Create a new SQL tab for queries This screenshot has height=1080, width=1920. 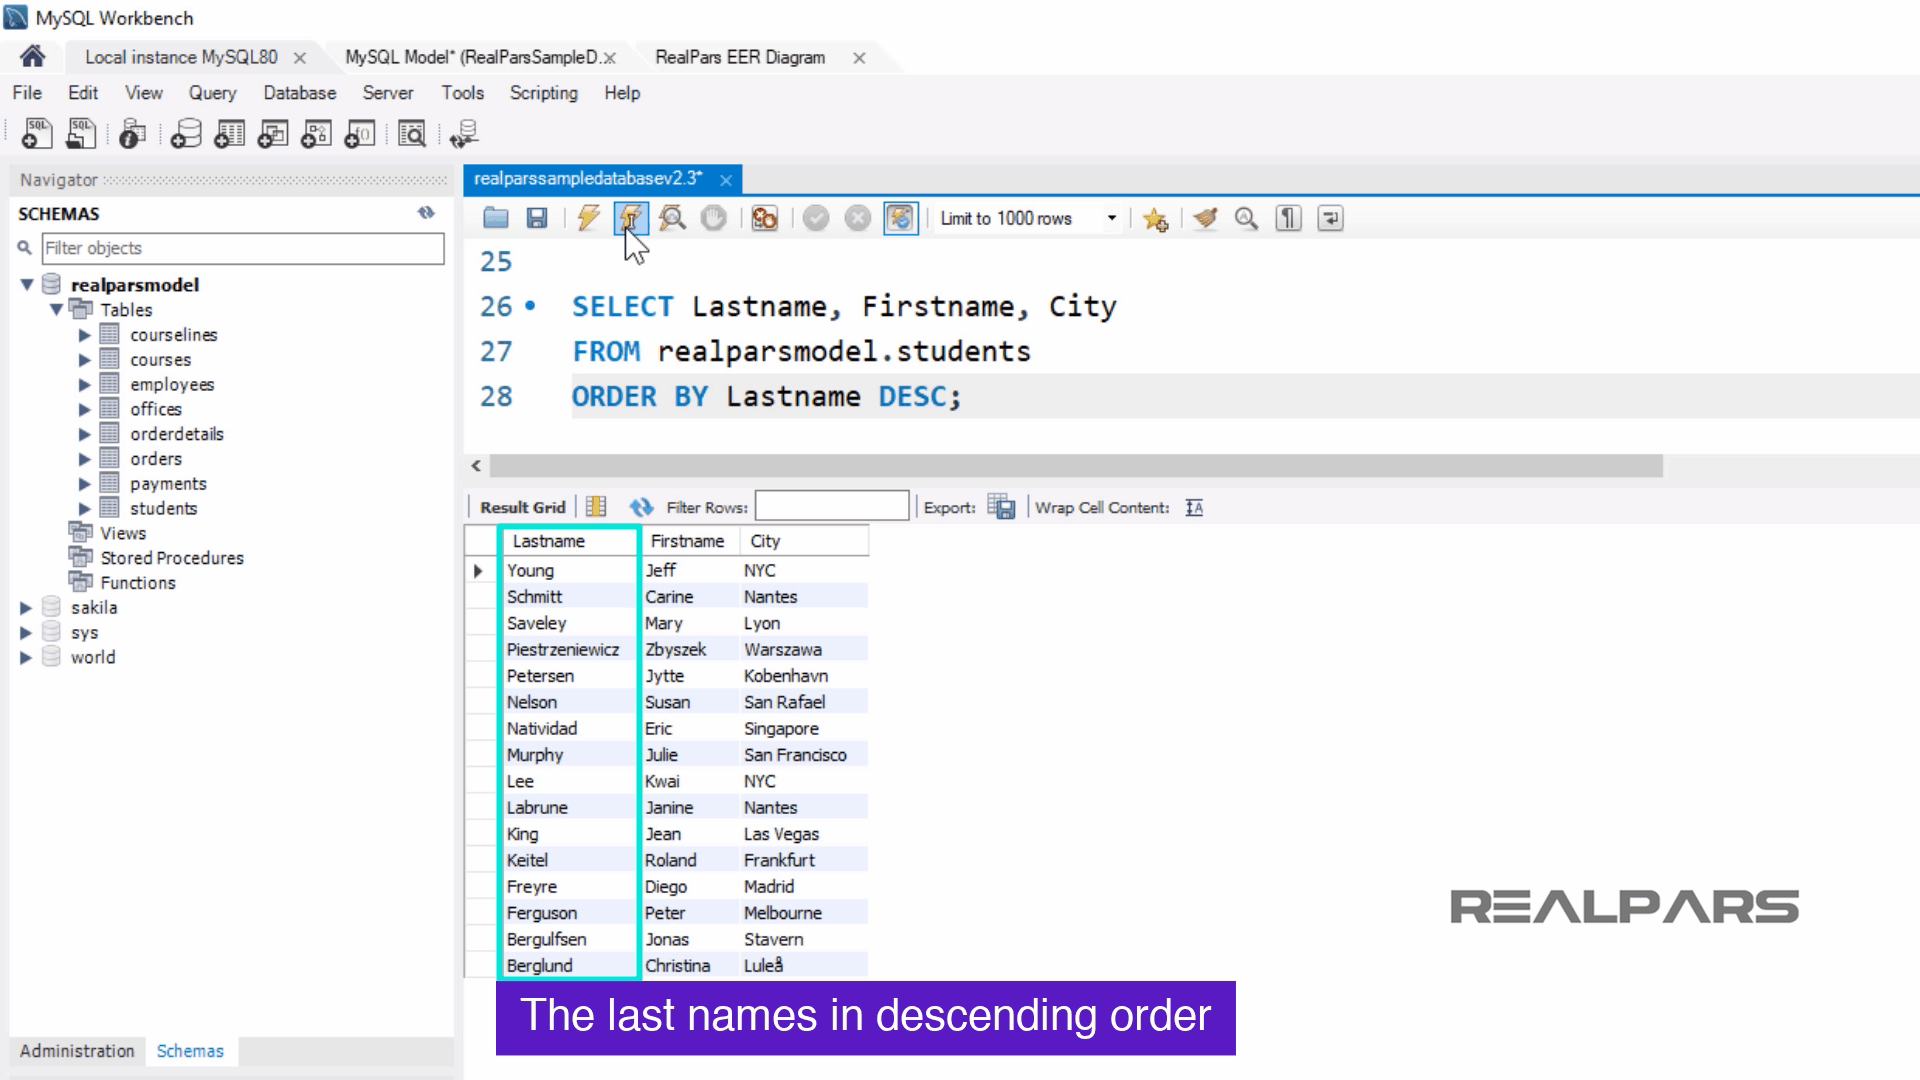37,133
